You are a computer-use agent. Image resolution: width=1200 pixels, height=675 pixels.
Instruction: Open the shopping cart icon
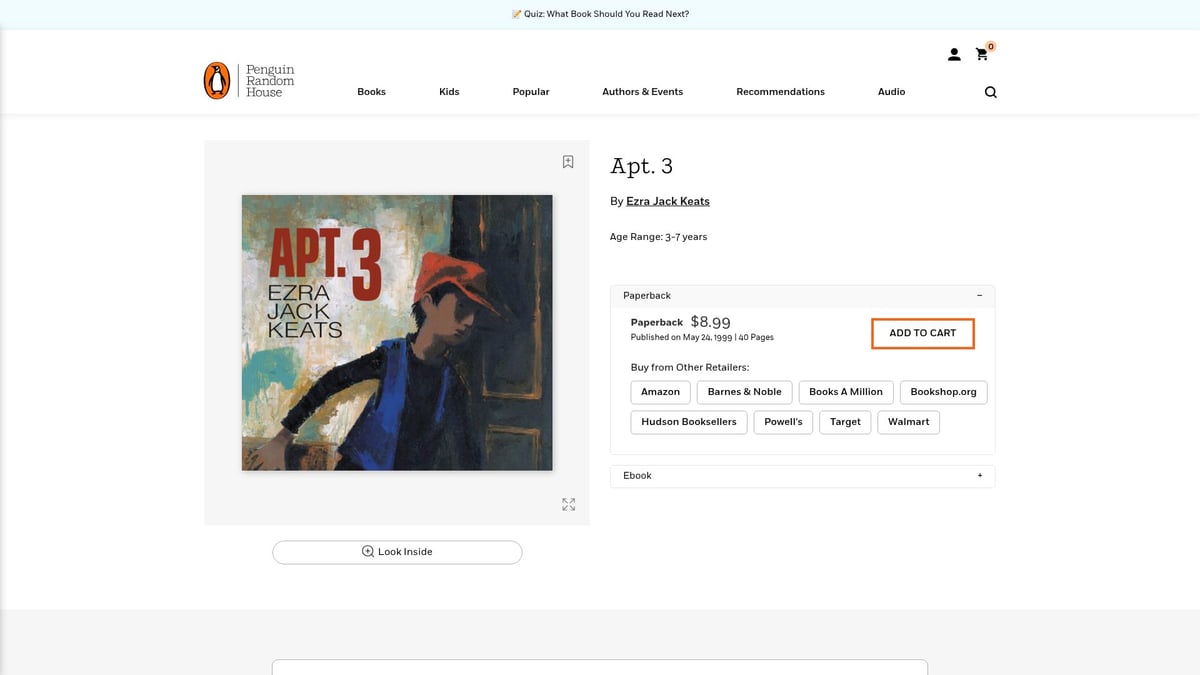982,55
